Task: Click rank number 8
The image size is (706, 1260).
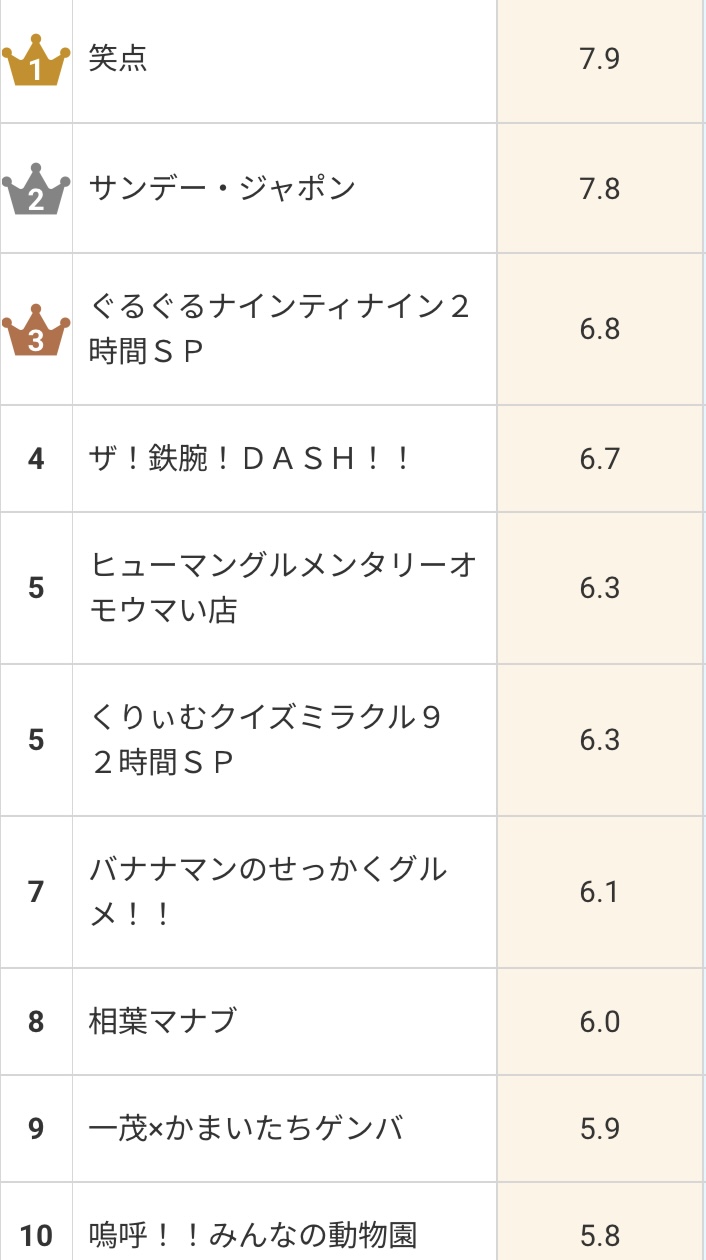Action: (36, 1021)
